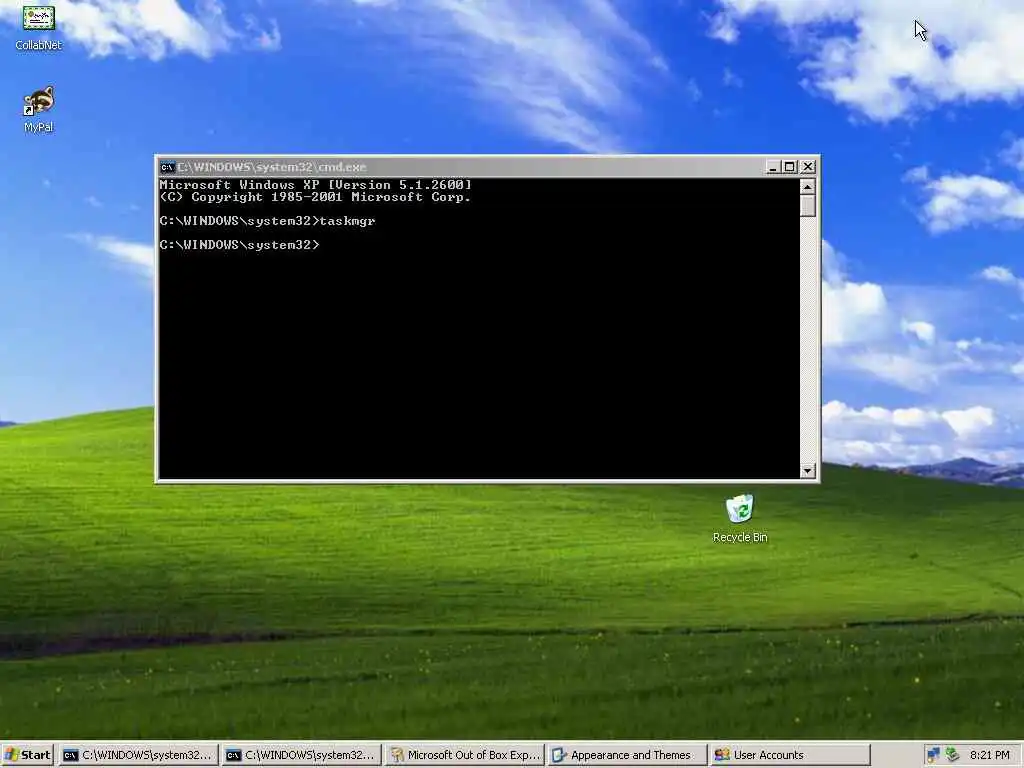This screenshot has height=768, width=1024.
Task: Maximize the cmd.exe window
Action: coord(790,167)
